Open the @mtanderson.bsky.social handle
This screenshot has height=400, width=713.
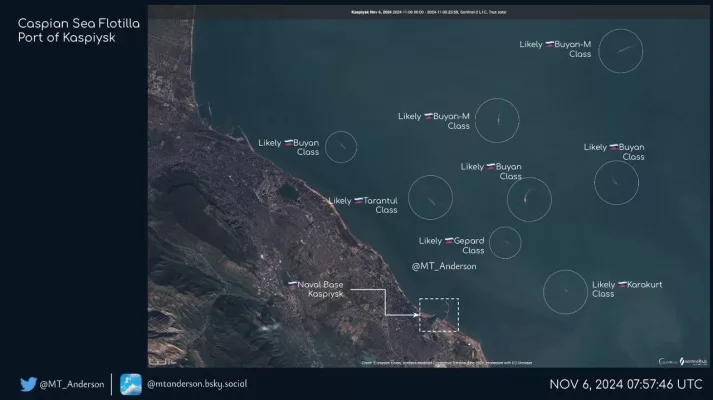[x=197, y=384]
